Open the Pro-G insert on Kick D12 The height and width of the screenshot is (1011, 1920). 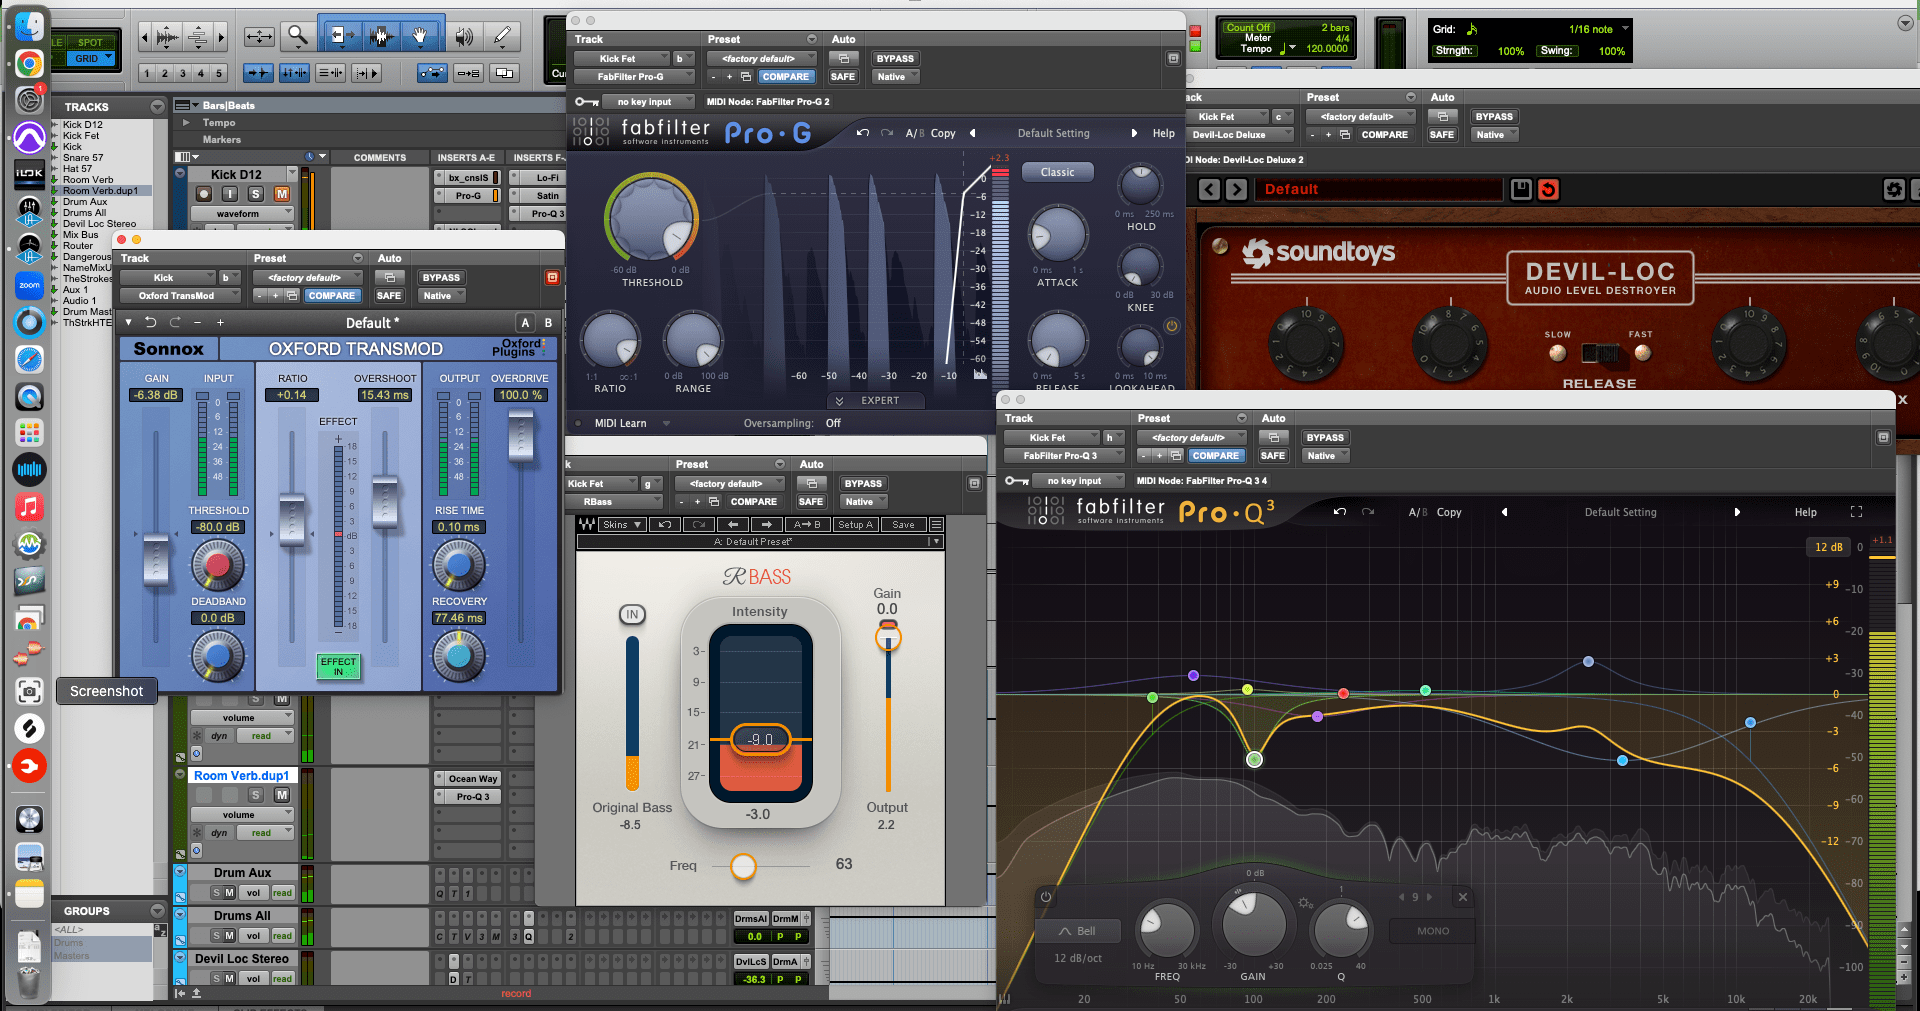tap(467, 196)
